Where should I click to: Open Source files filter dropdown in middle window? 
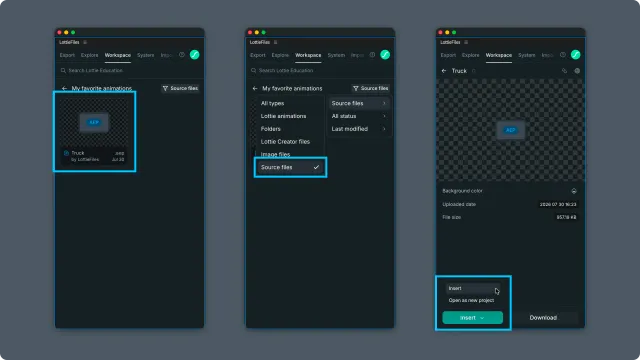[371, 88]
